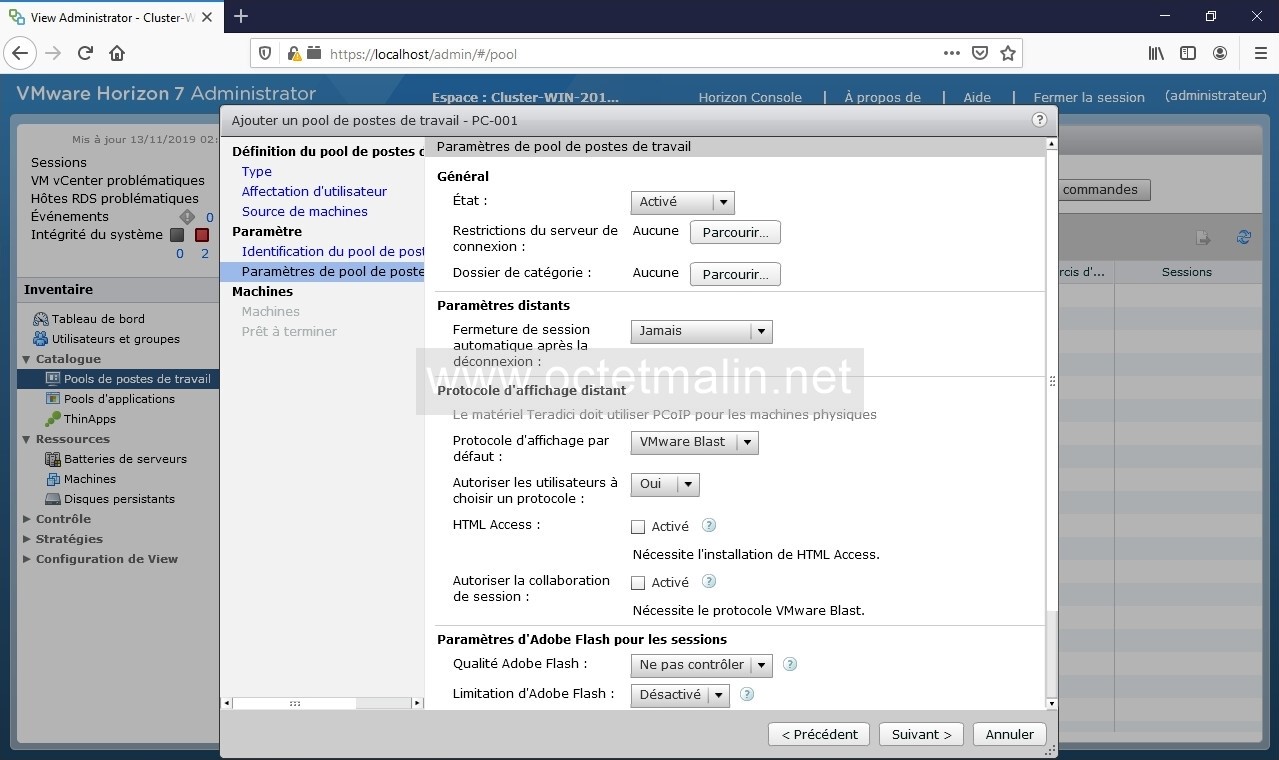Click the events warning diamond icon
This screenshot has height=760, width=1279.
click(x=187, y=217)
